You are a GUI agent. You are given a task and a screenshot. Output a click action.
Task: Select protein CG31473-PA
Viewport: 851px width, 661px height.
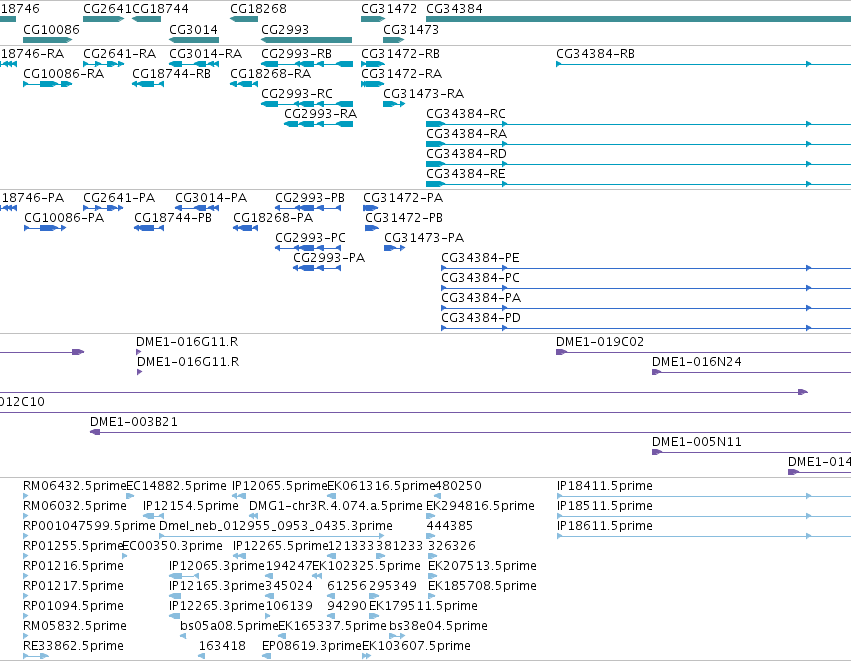pyautogui.click(x=395, y=249)
